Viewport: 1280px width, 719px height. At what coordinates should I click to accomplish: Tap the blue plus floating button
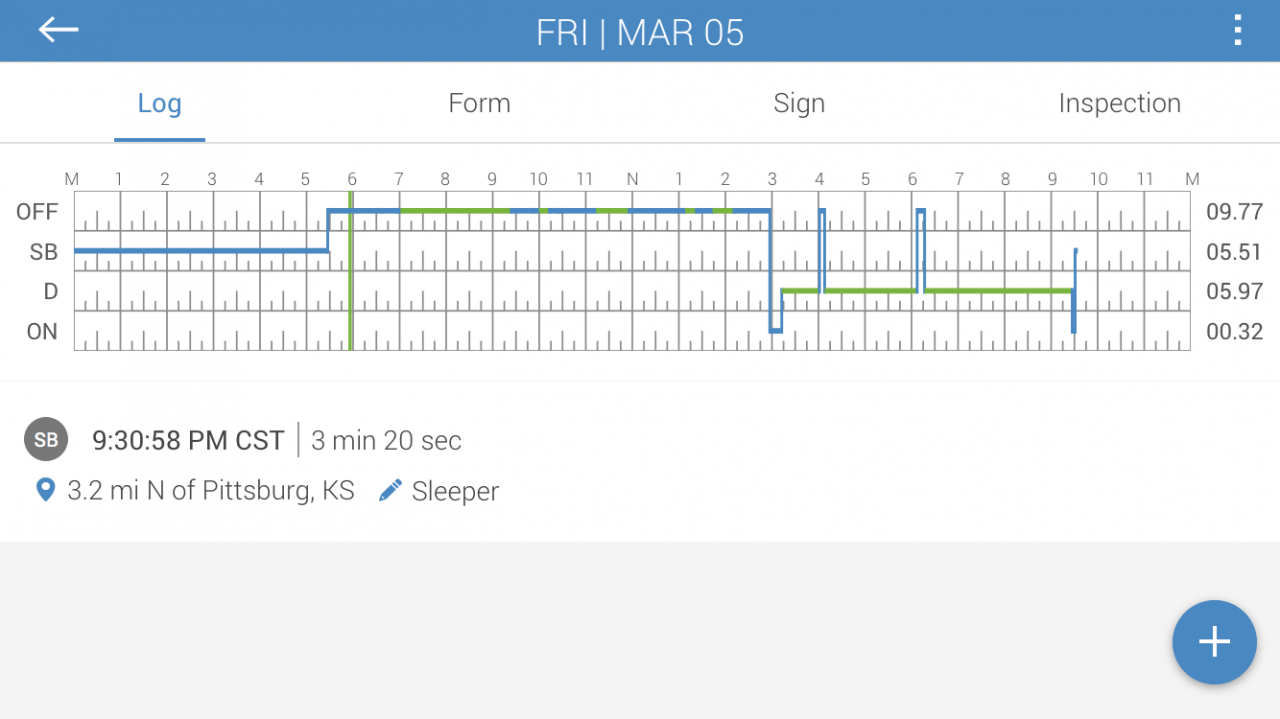coord(1214,642)
